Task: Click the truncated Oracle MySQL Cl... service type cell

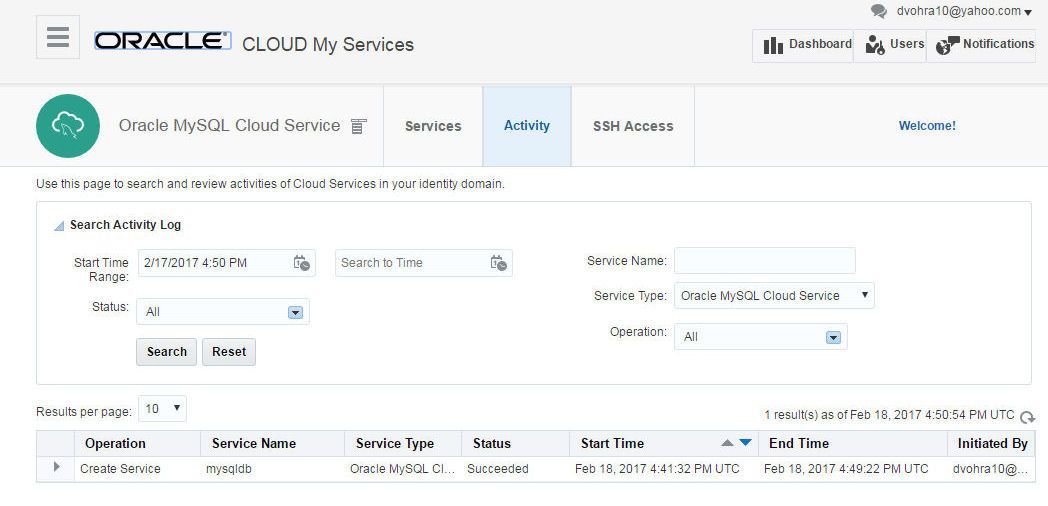Action: point(402,469)
